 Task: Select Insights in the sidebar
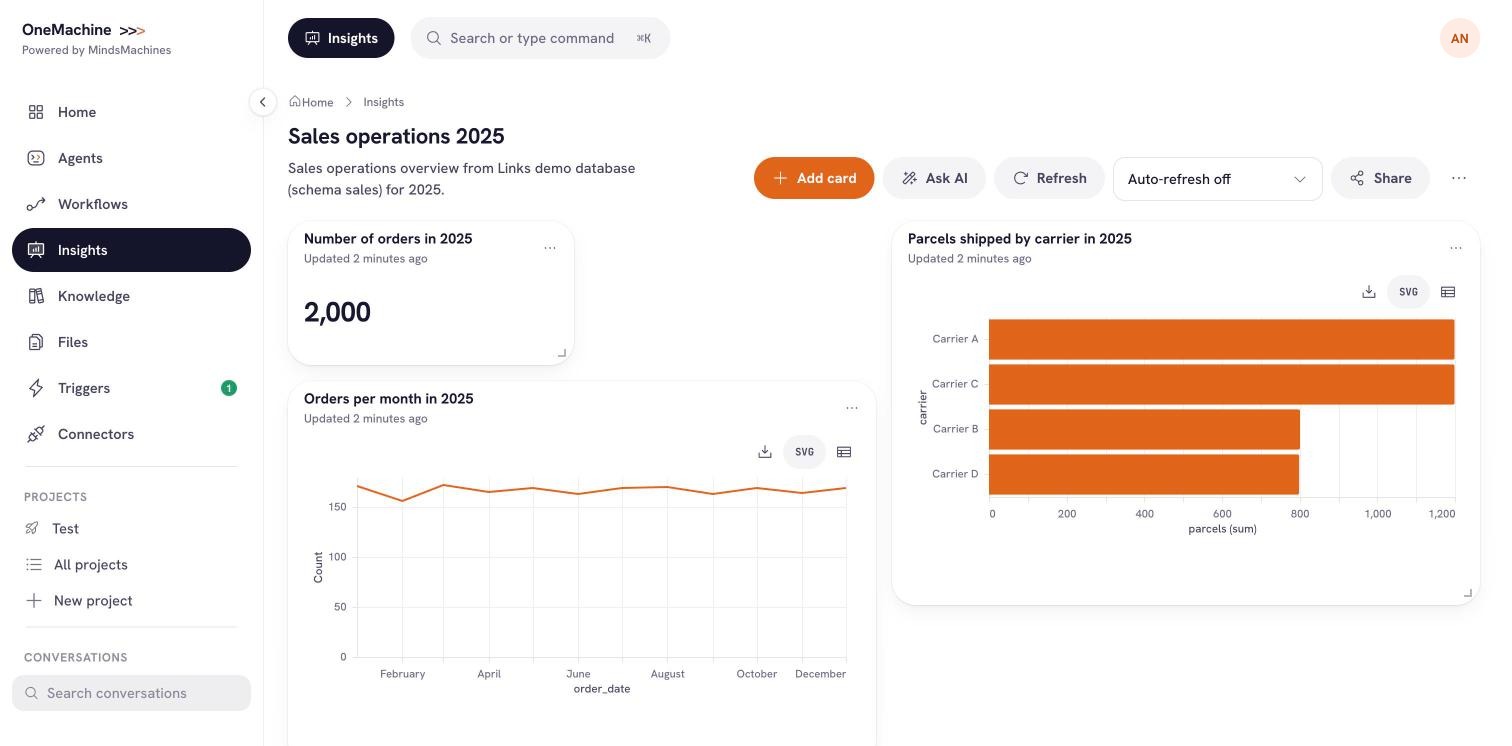pyautogui.click(x=131, y=250)
